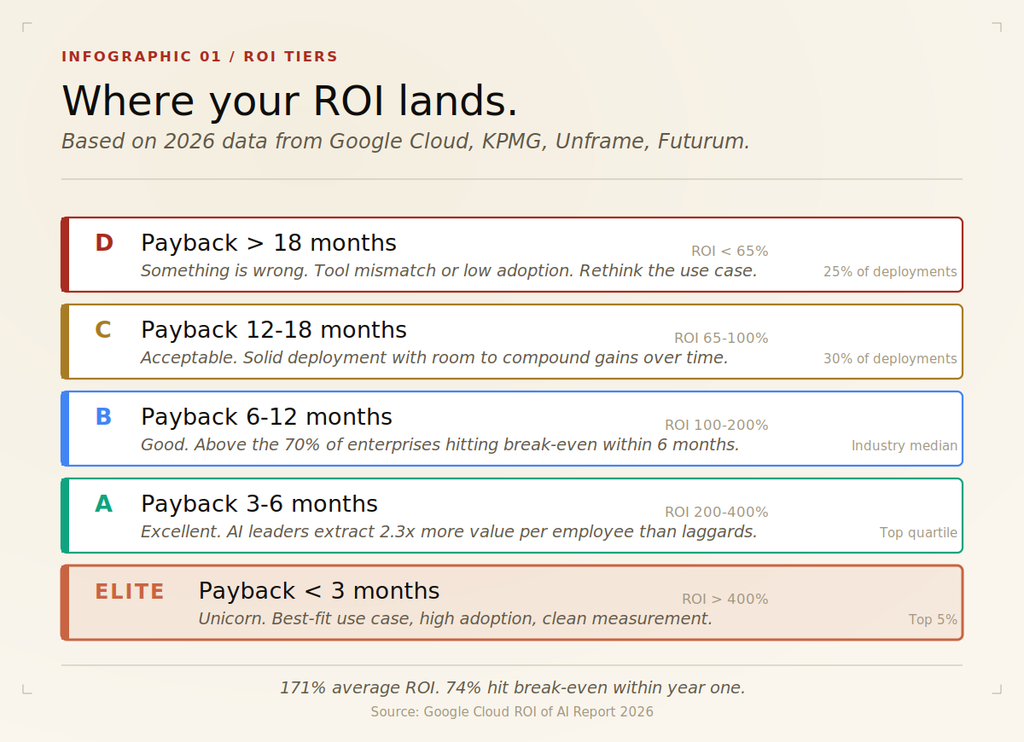
Task: Click 'Excellent. AI leaders extract 2.3x' description
Action: tap(449, 531)
